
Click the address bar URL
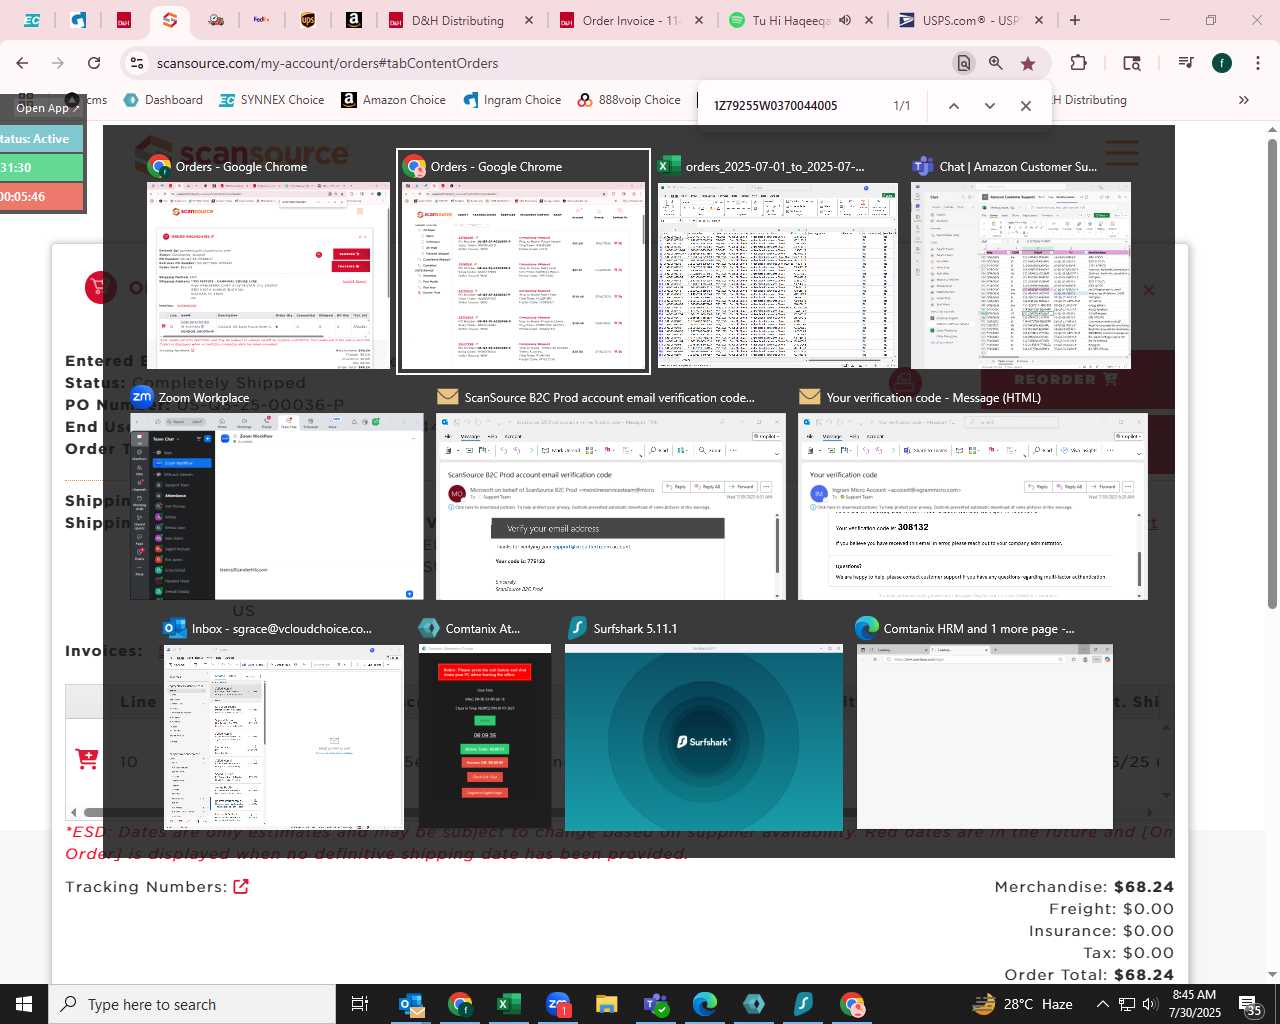tap(327, 63)
